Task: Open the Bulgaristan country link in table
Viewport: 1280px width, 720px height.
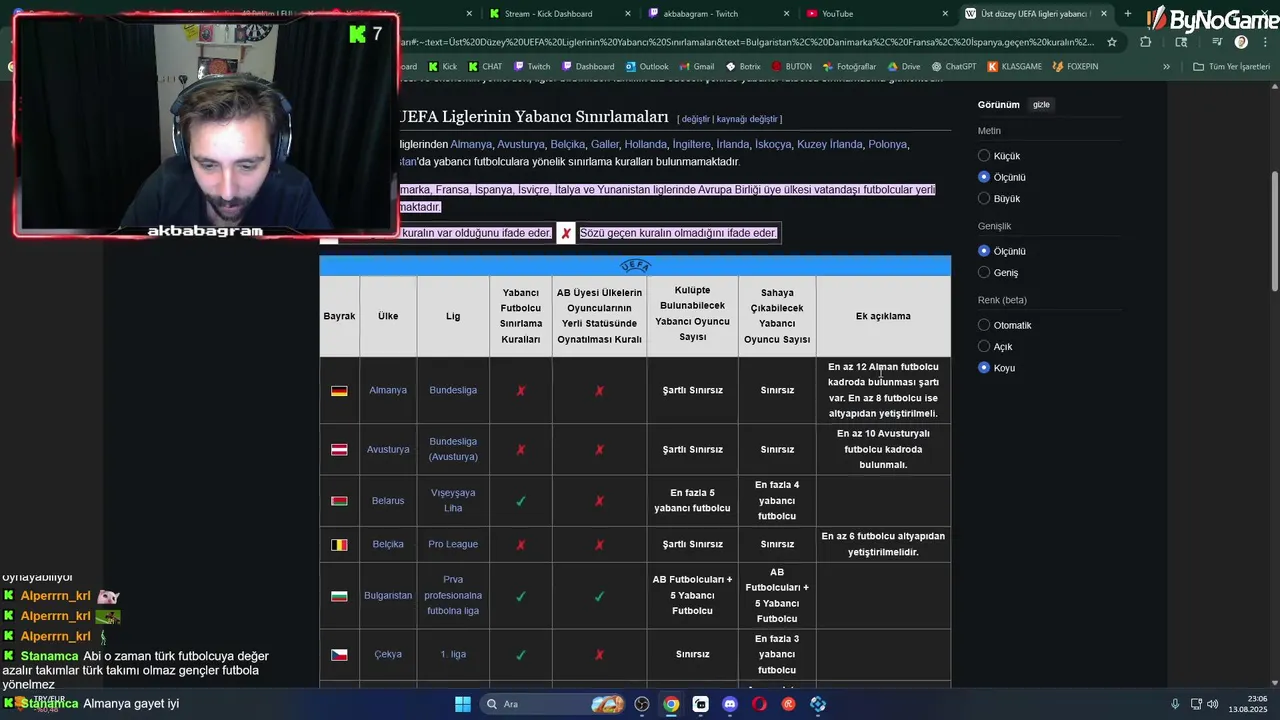Action: tap(388, 595)
